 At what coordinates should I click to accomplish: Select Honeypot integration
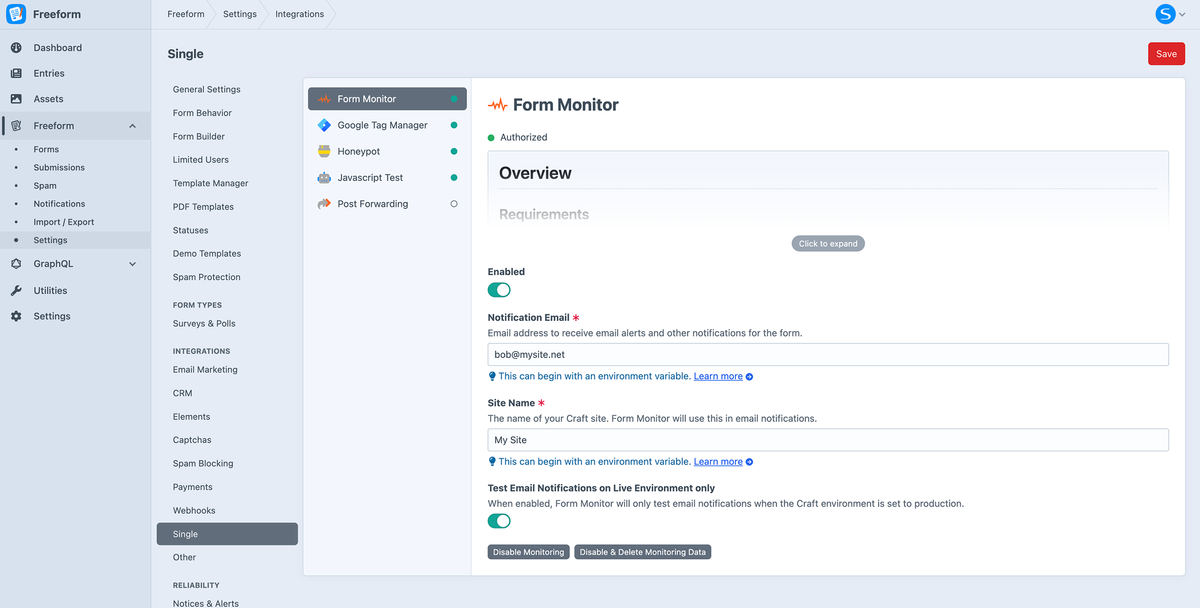click(387, 151)
